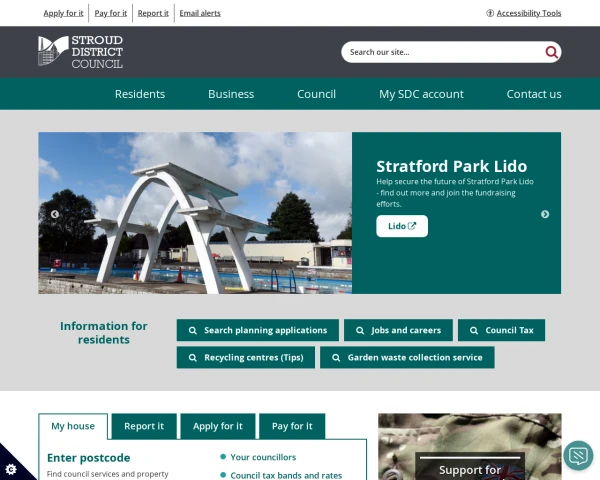The height and width of the screenshot is (480, 600).
Task: Click the Stroud District Council logo
Action: point(80,52)
